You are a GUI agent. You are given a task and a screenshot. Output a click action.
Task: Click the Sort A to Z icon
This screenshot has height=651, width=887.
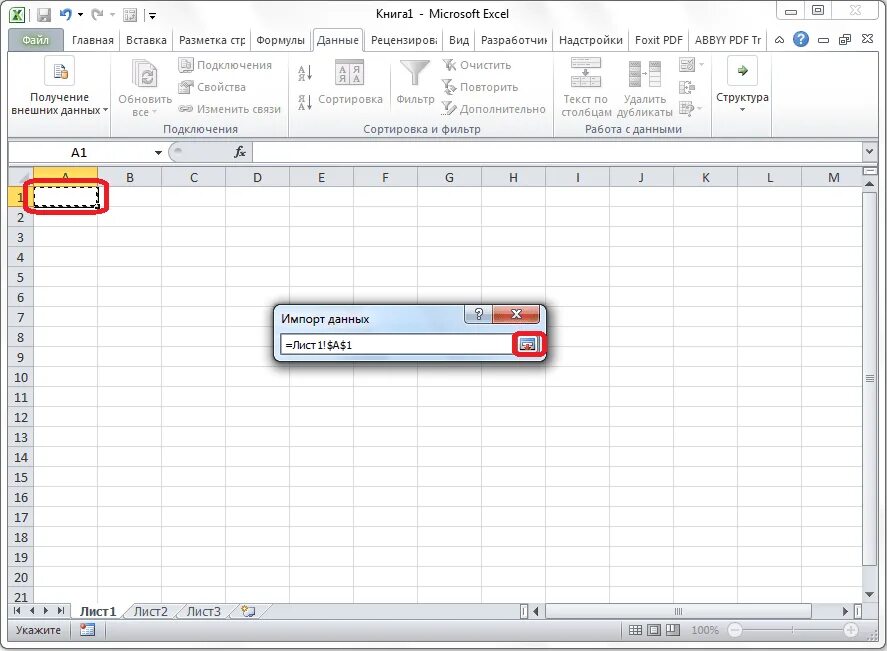coord(305,72)
